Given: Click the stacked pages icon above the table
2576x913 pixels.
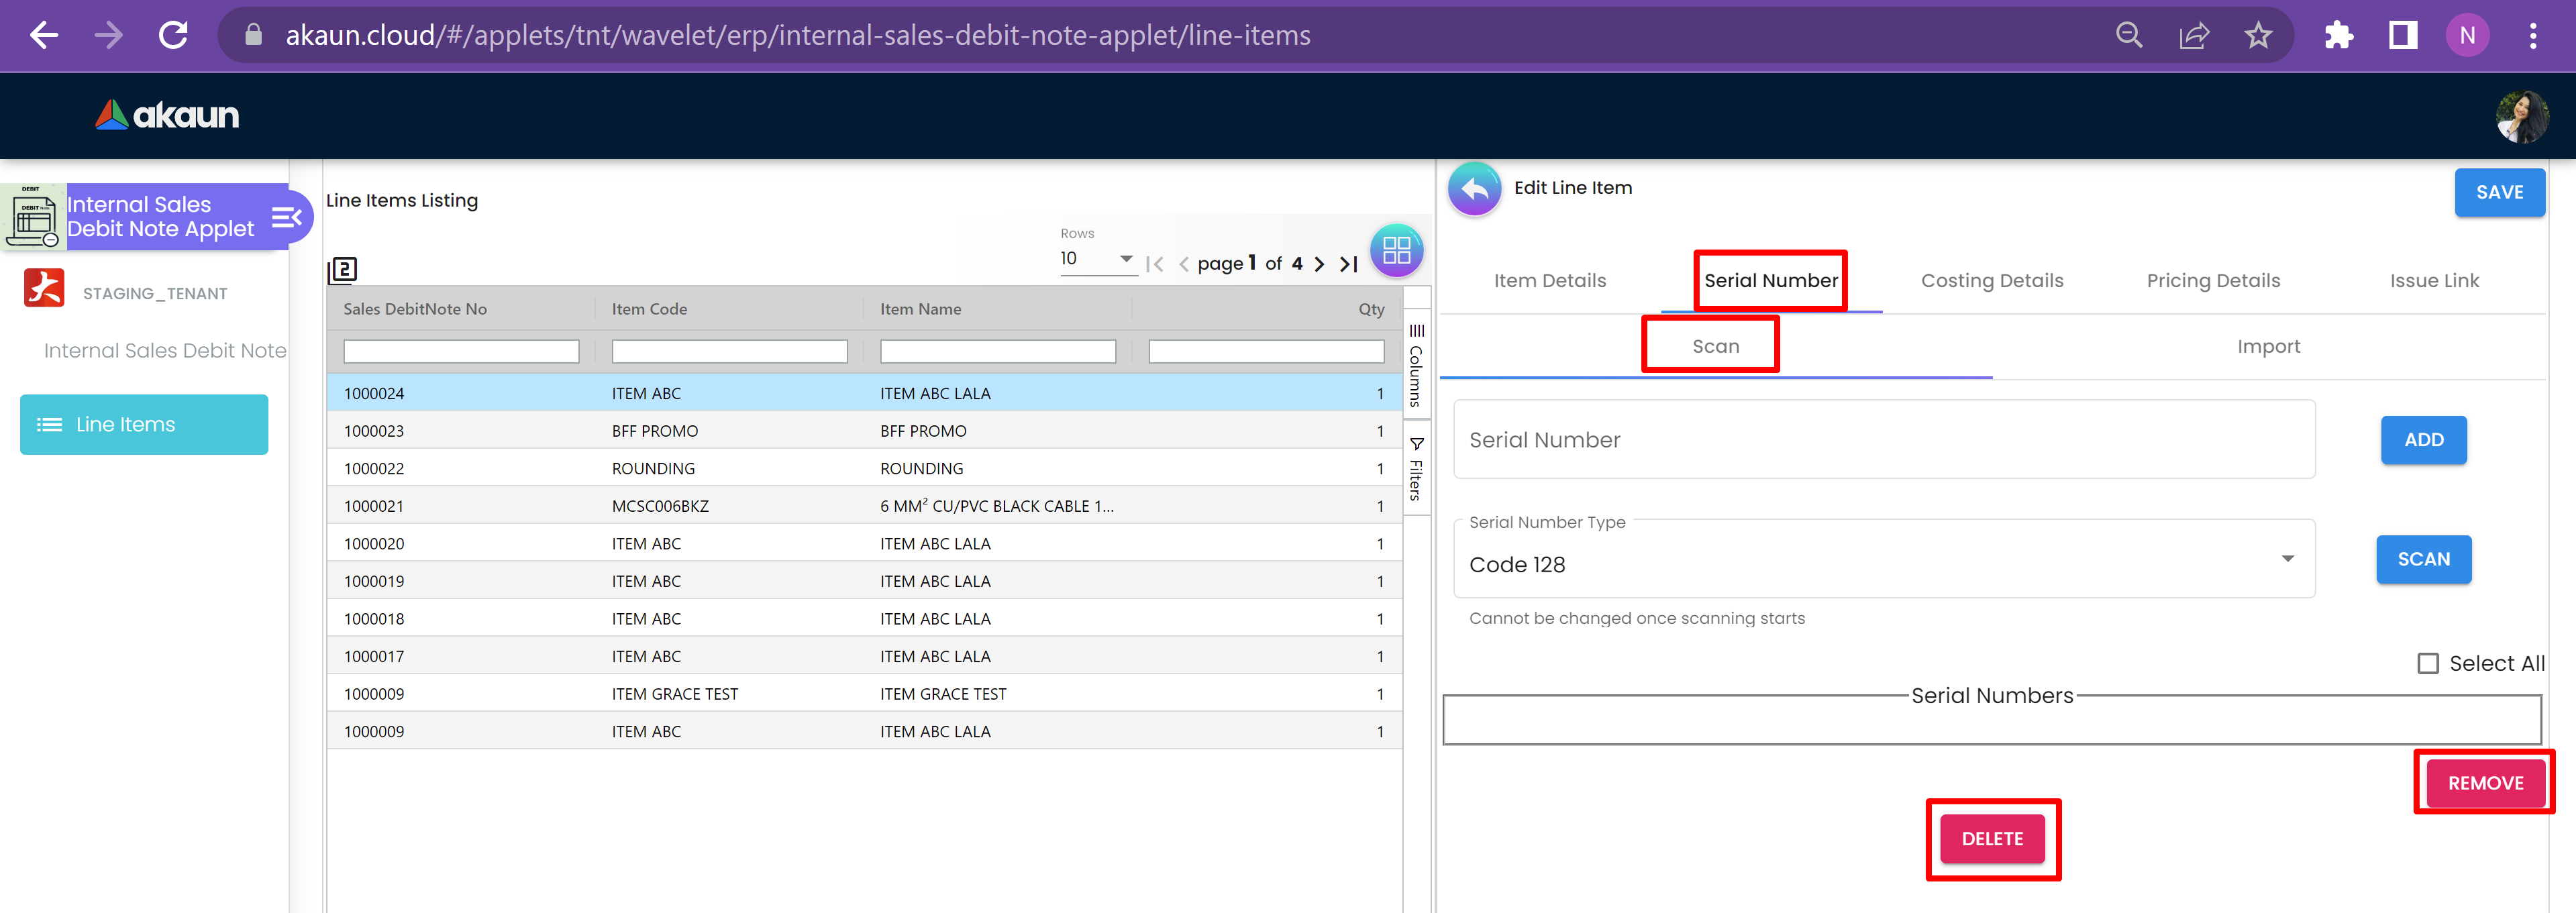Looking at the screenshot, I should [342, 269].
